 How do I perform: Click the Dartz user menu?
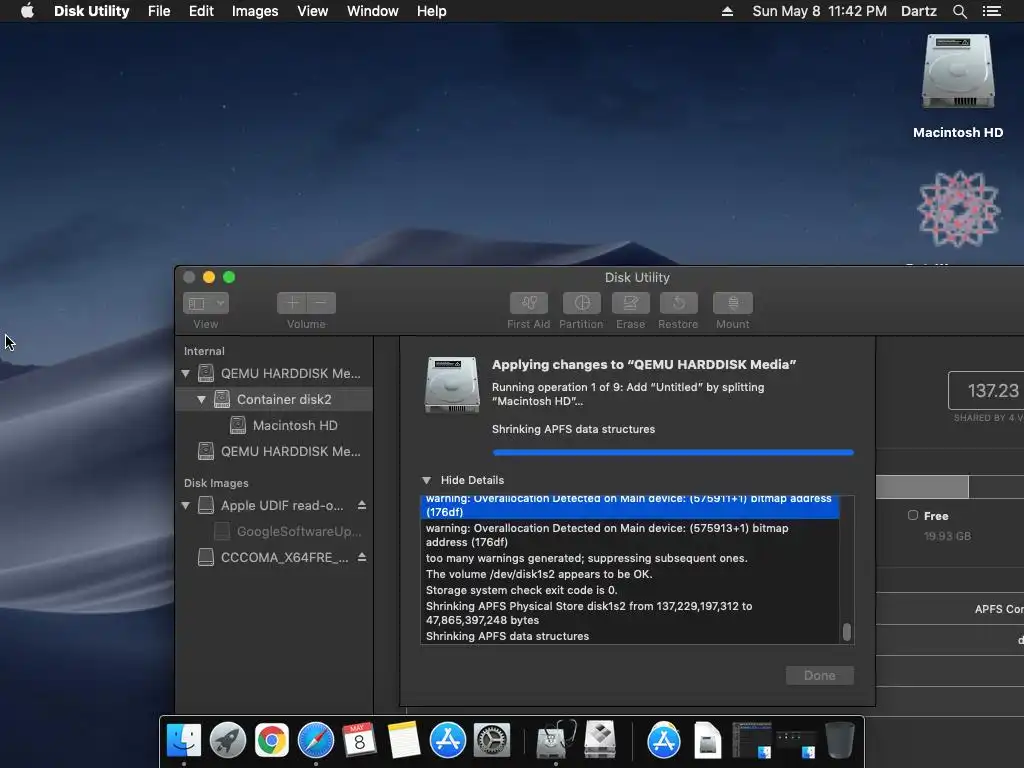(x=918, y=11)
